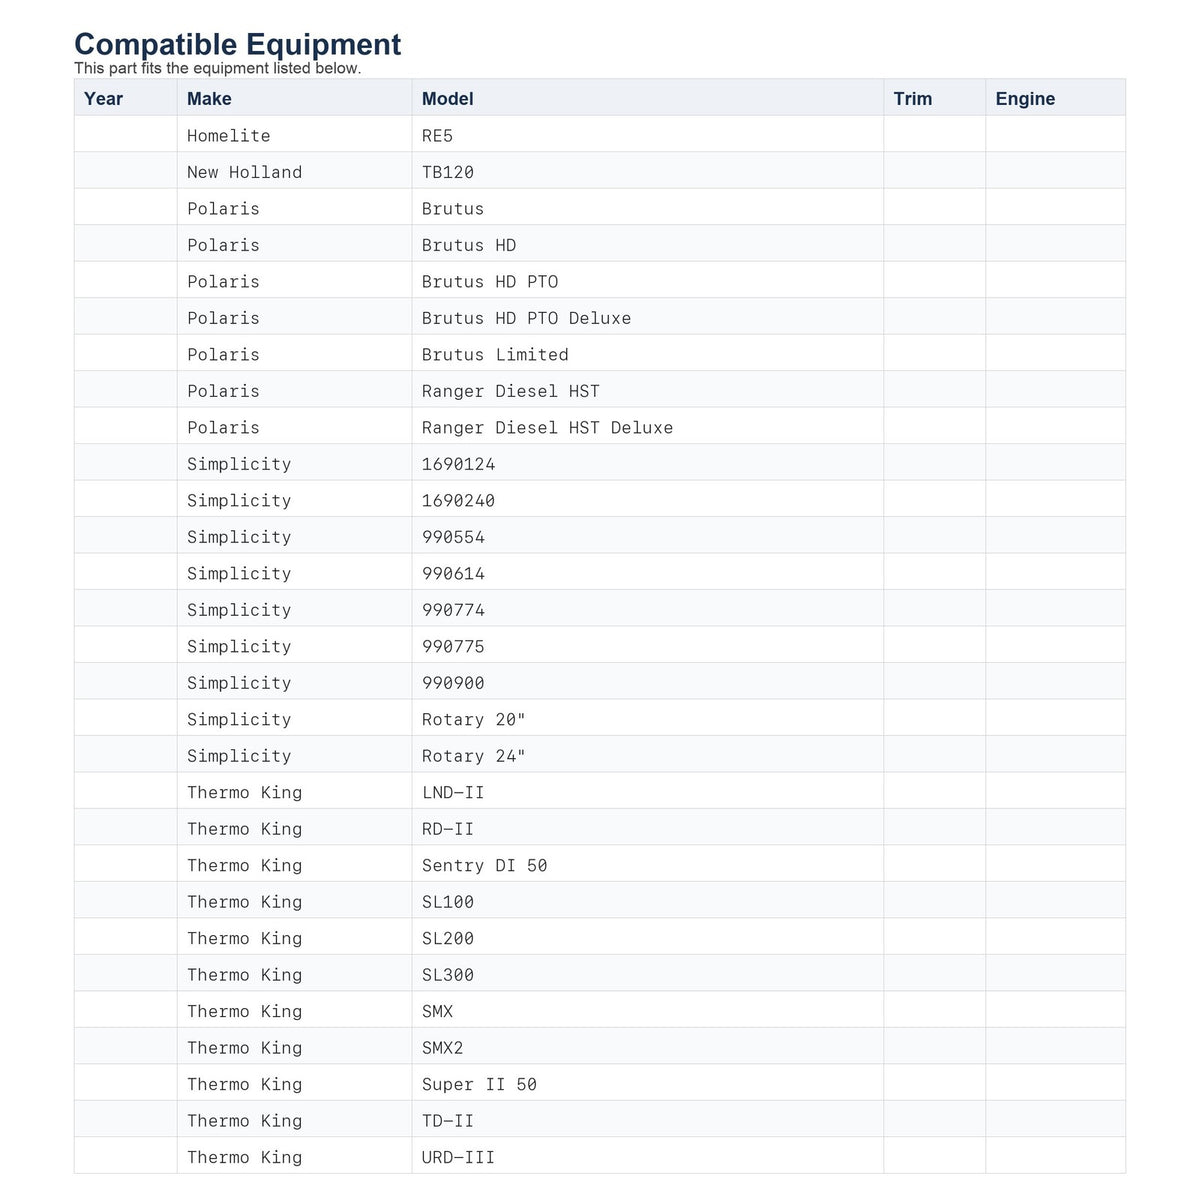Select Ranger Diesel HST Deluxe entry
The image size is (1200, 1200).
pos(547,428)
